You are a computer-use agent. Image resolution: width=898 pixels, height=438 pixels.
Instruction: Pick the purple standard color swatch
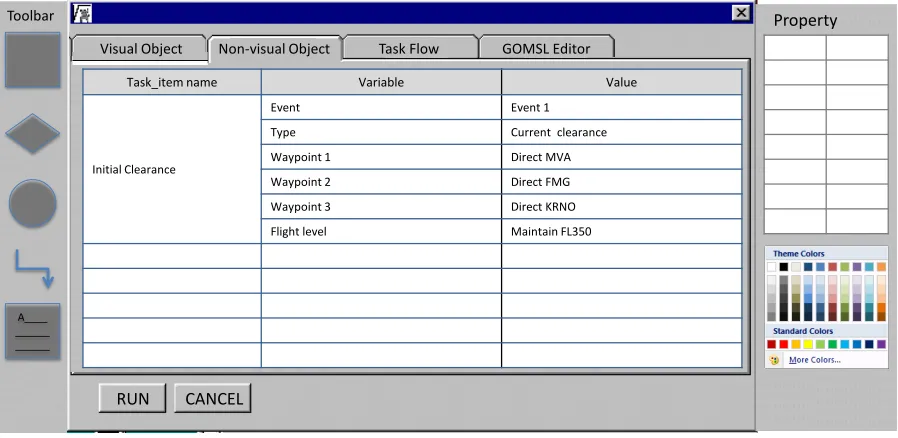(881, 344)
